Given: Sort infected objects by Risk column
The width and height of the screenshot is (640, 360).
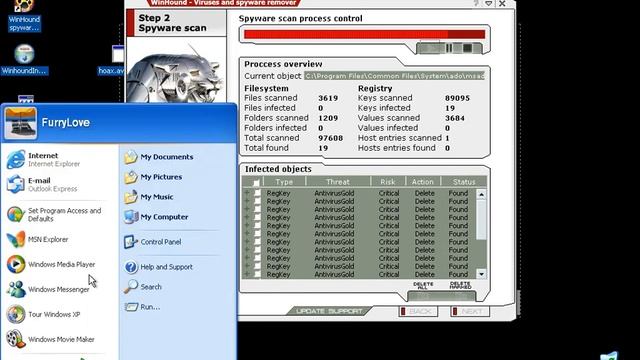Looking at the screenshot, I should (388, 182).
